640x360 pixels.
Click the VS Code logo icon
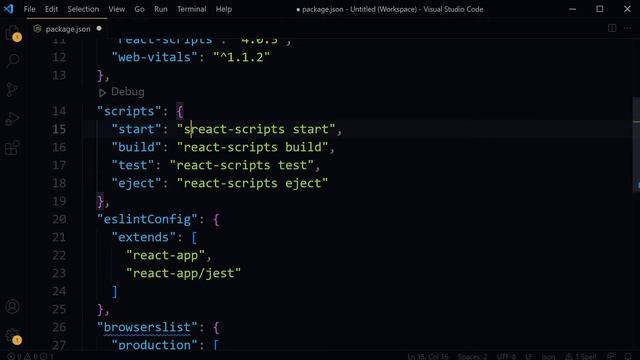(9, 9)
